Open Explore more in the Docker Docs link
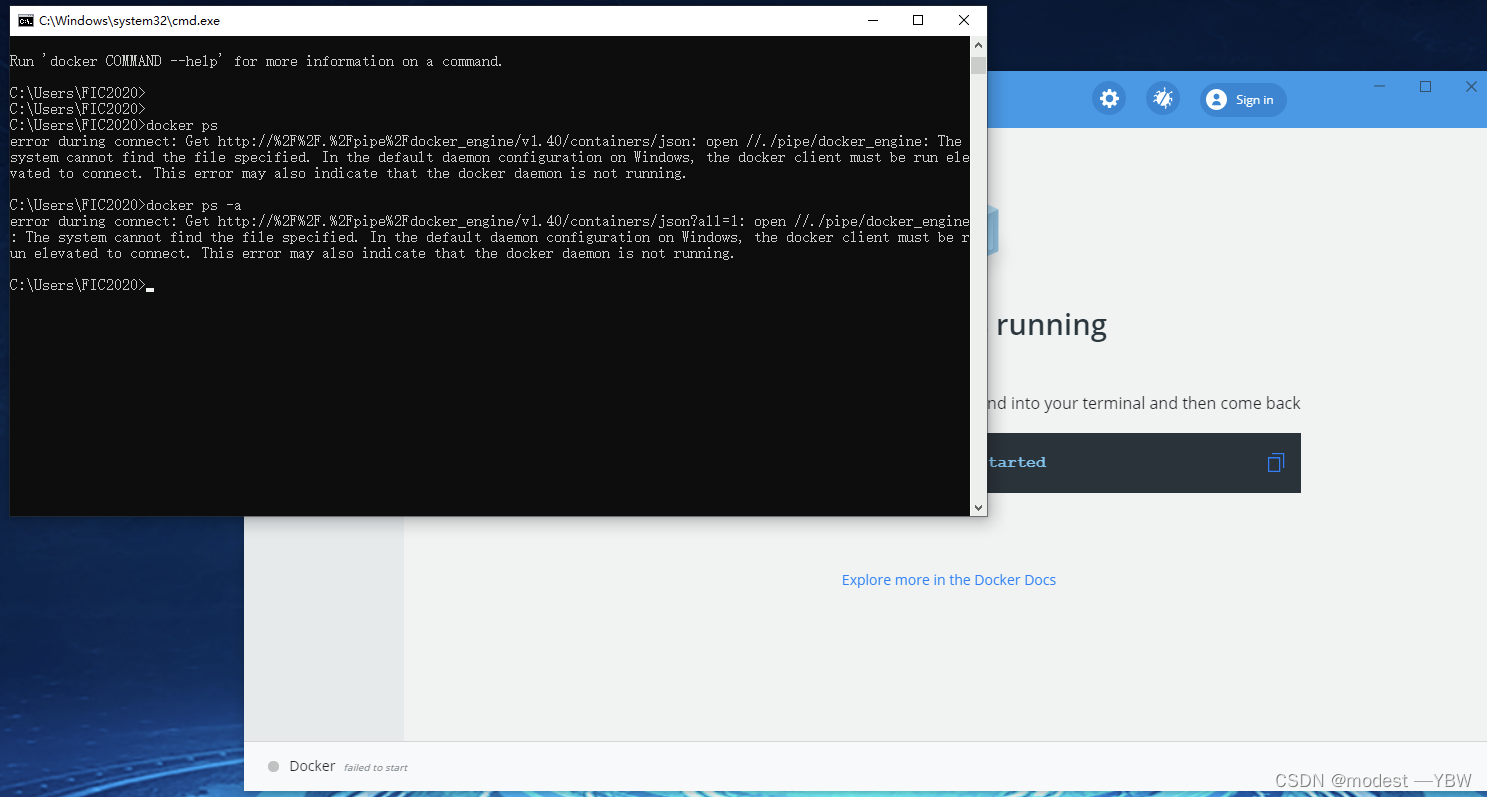 coord(949,580)
